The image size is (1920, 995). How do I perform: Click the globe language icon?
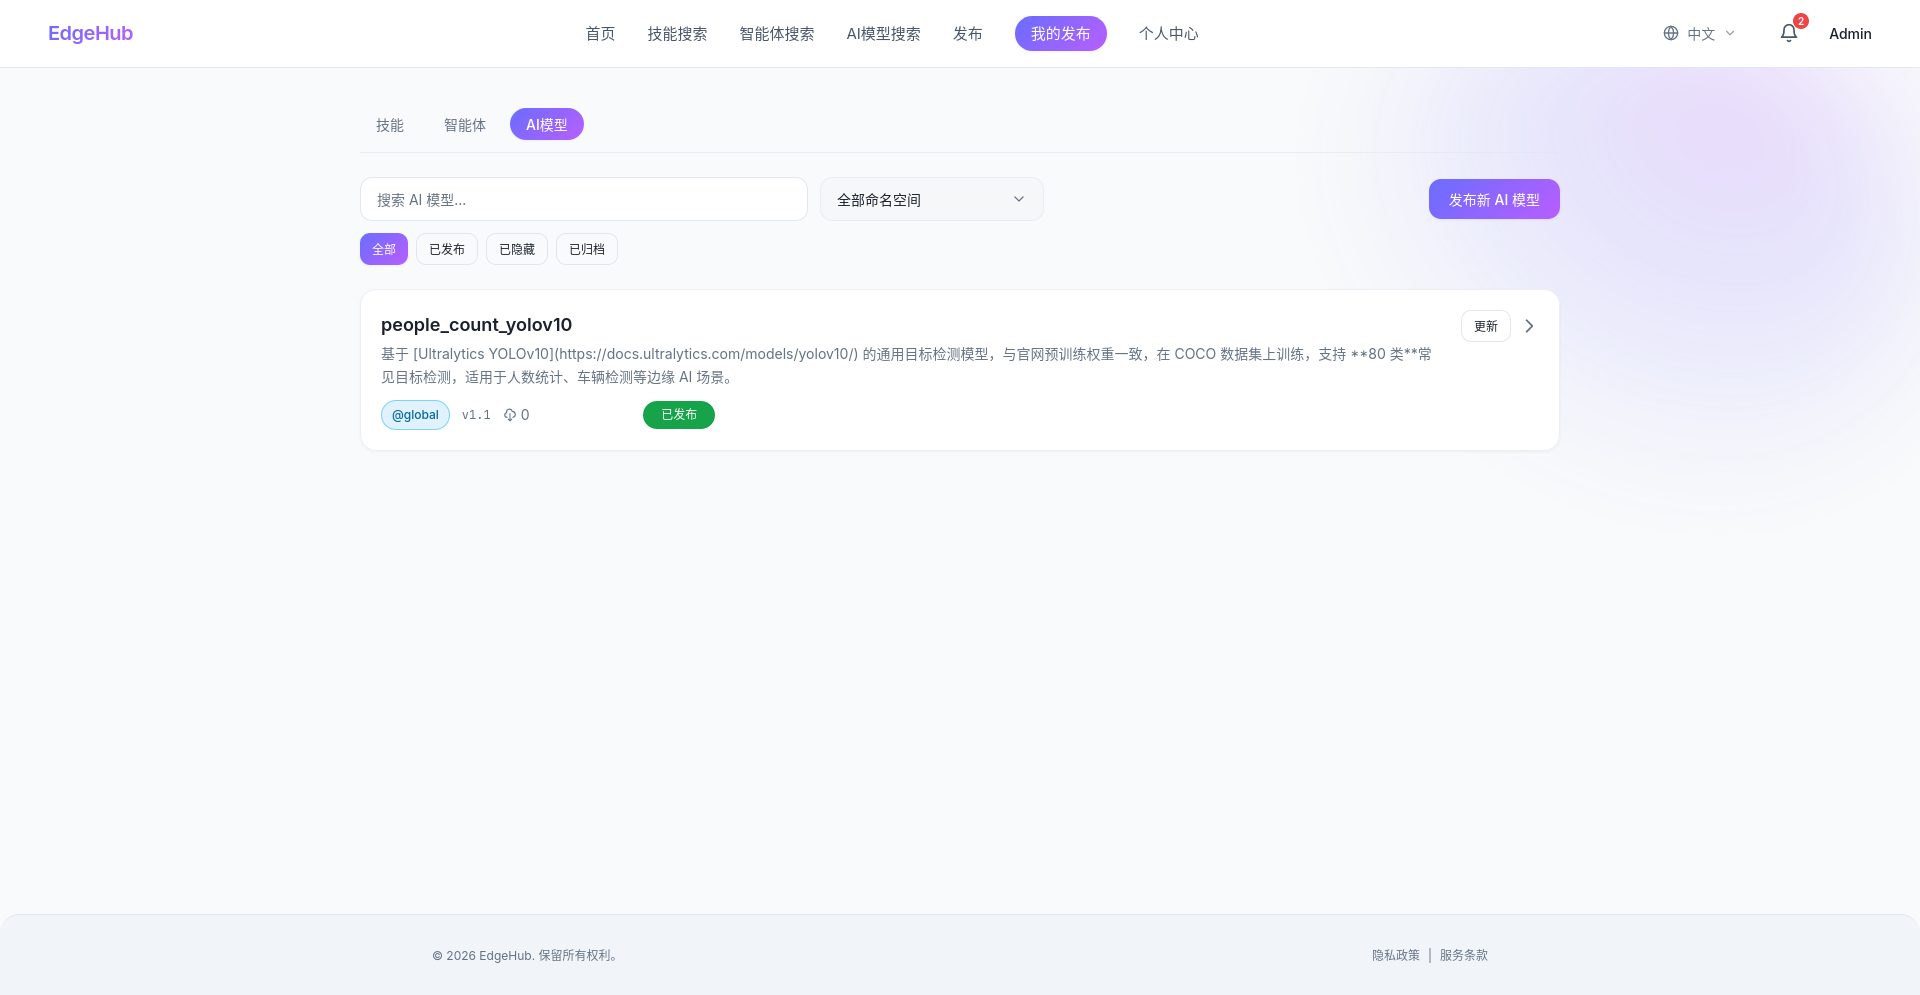[x=1671, y=33]
